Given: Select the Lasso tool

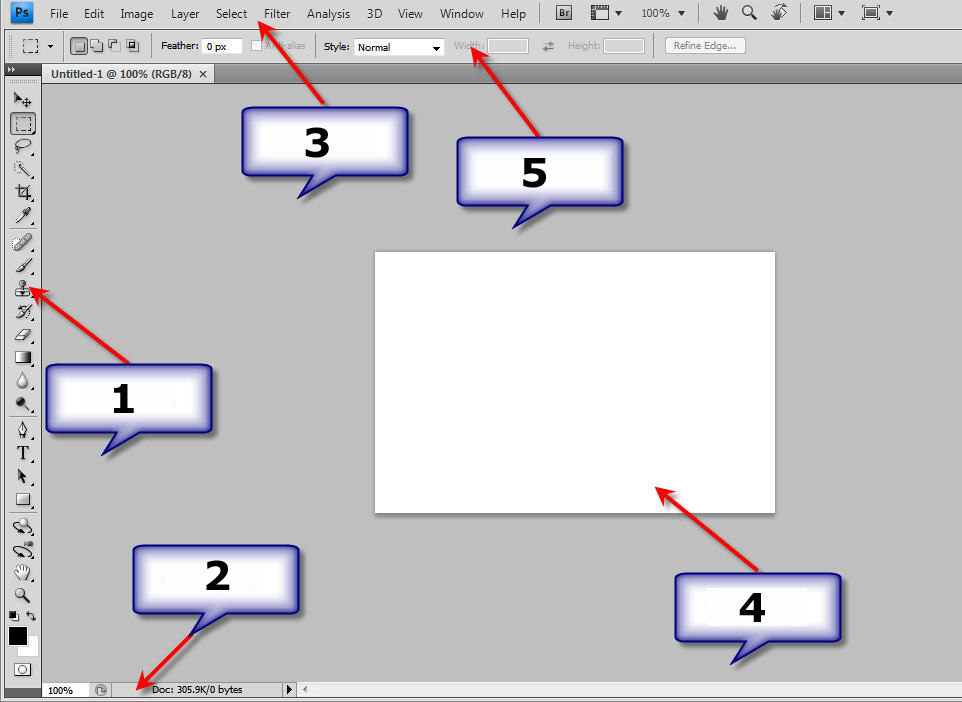Looking at the screenshot, I should pos(23,146).
